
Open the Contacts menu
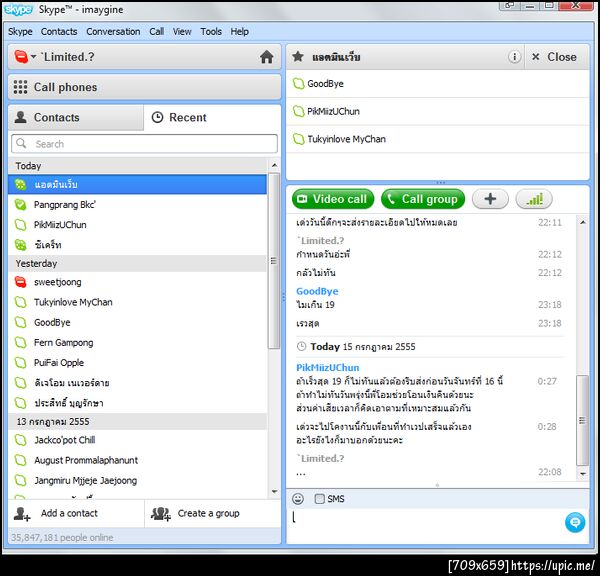click(x=59, y=32)
